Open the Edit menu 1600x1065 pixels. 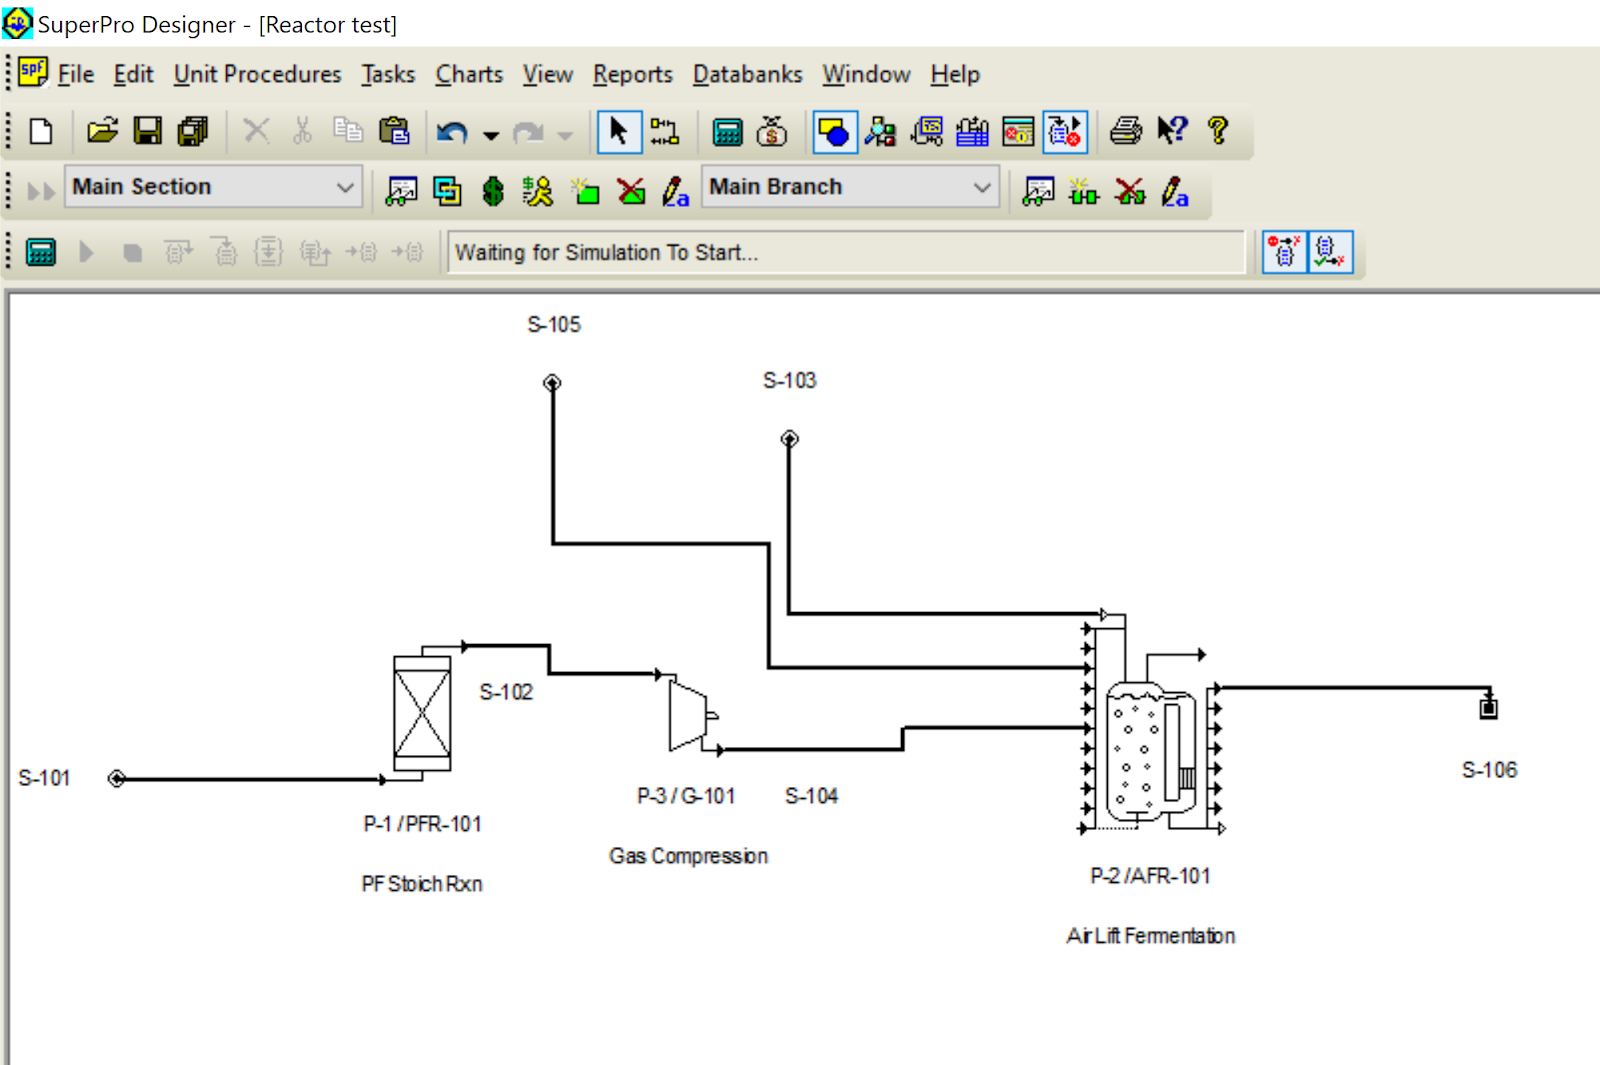click(x=133, y=74)
